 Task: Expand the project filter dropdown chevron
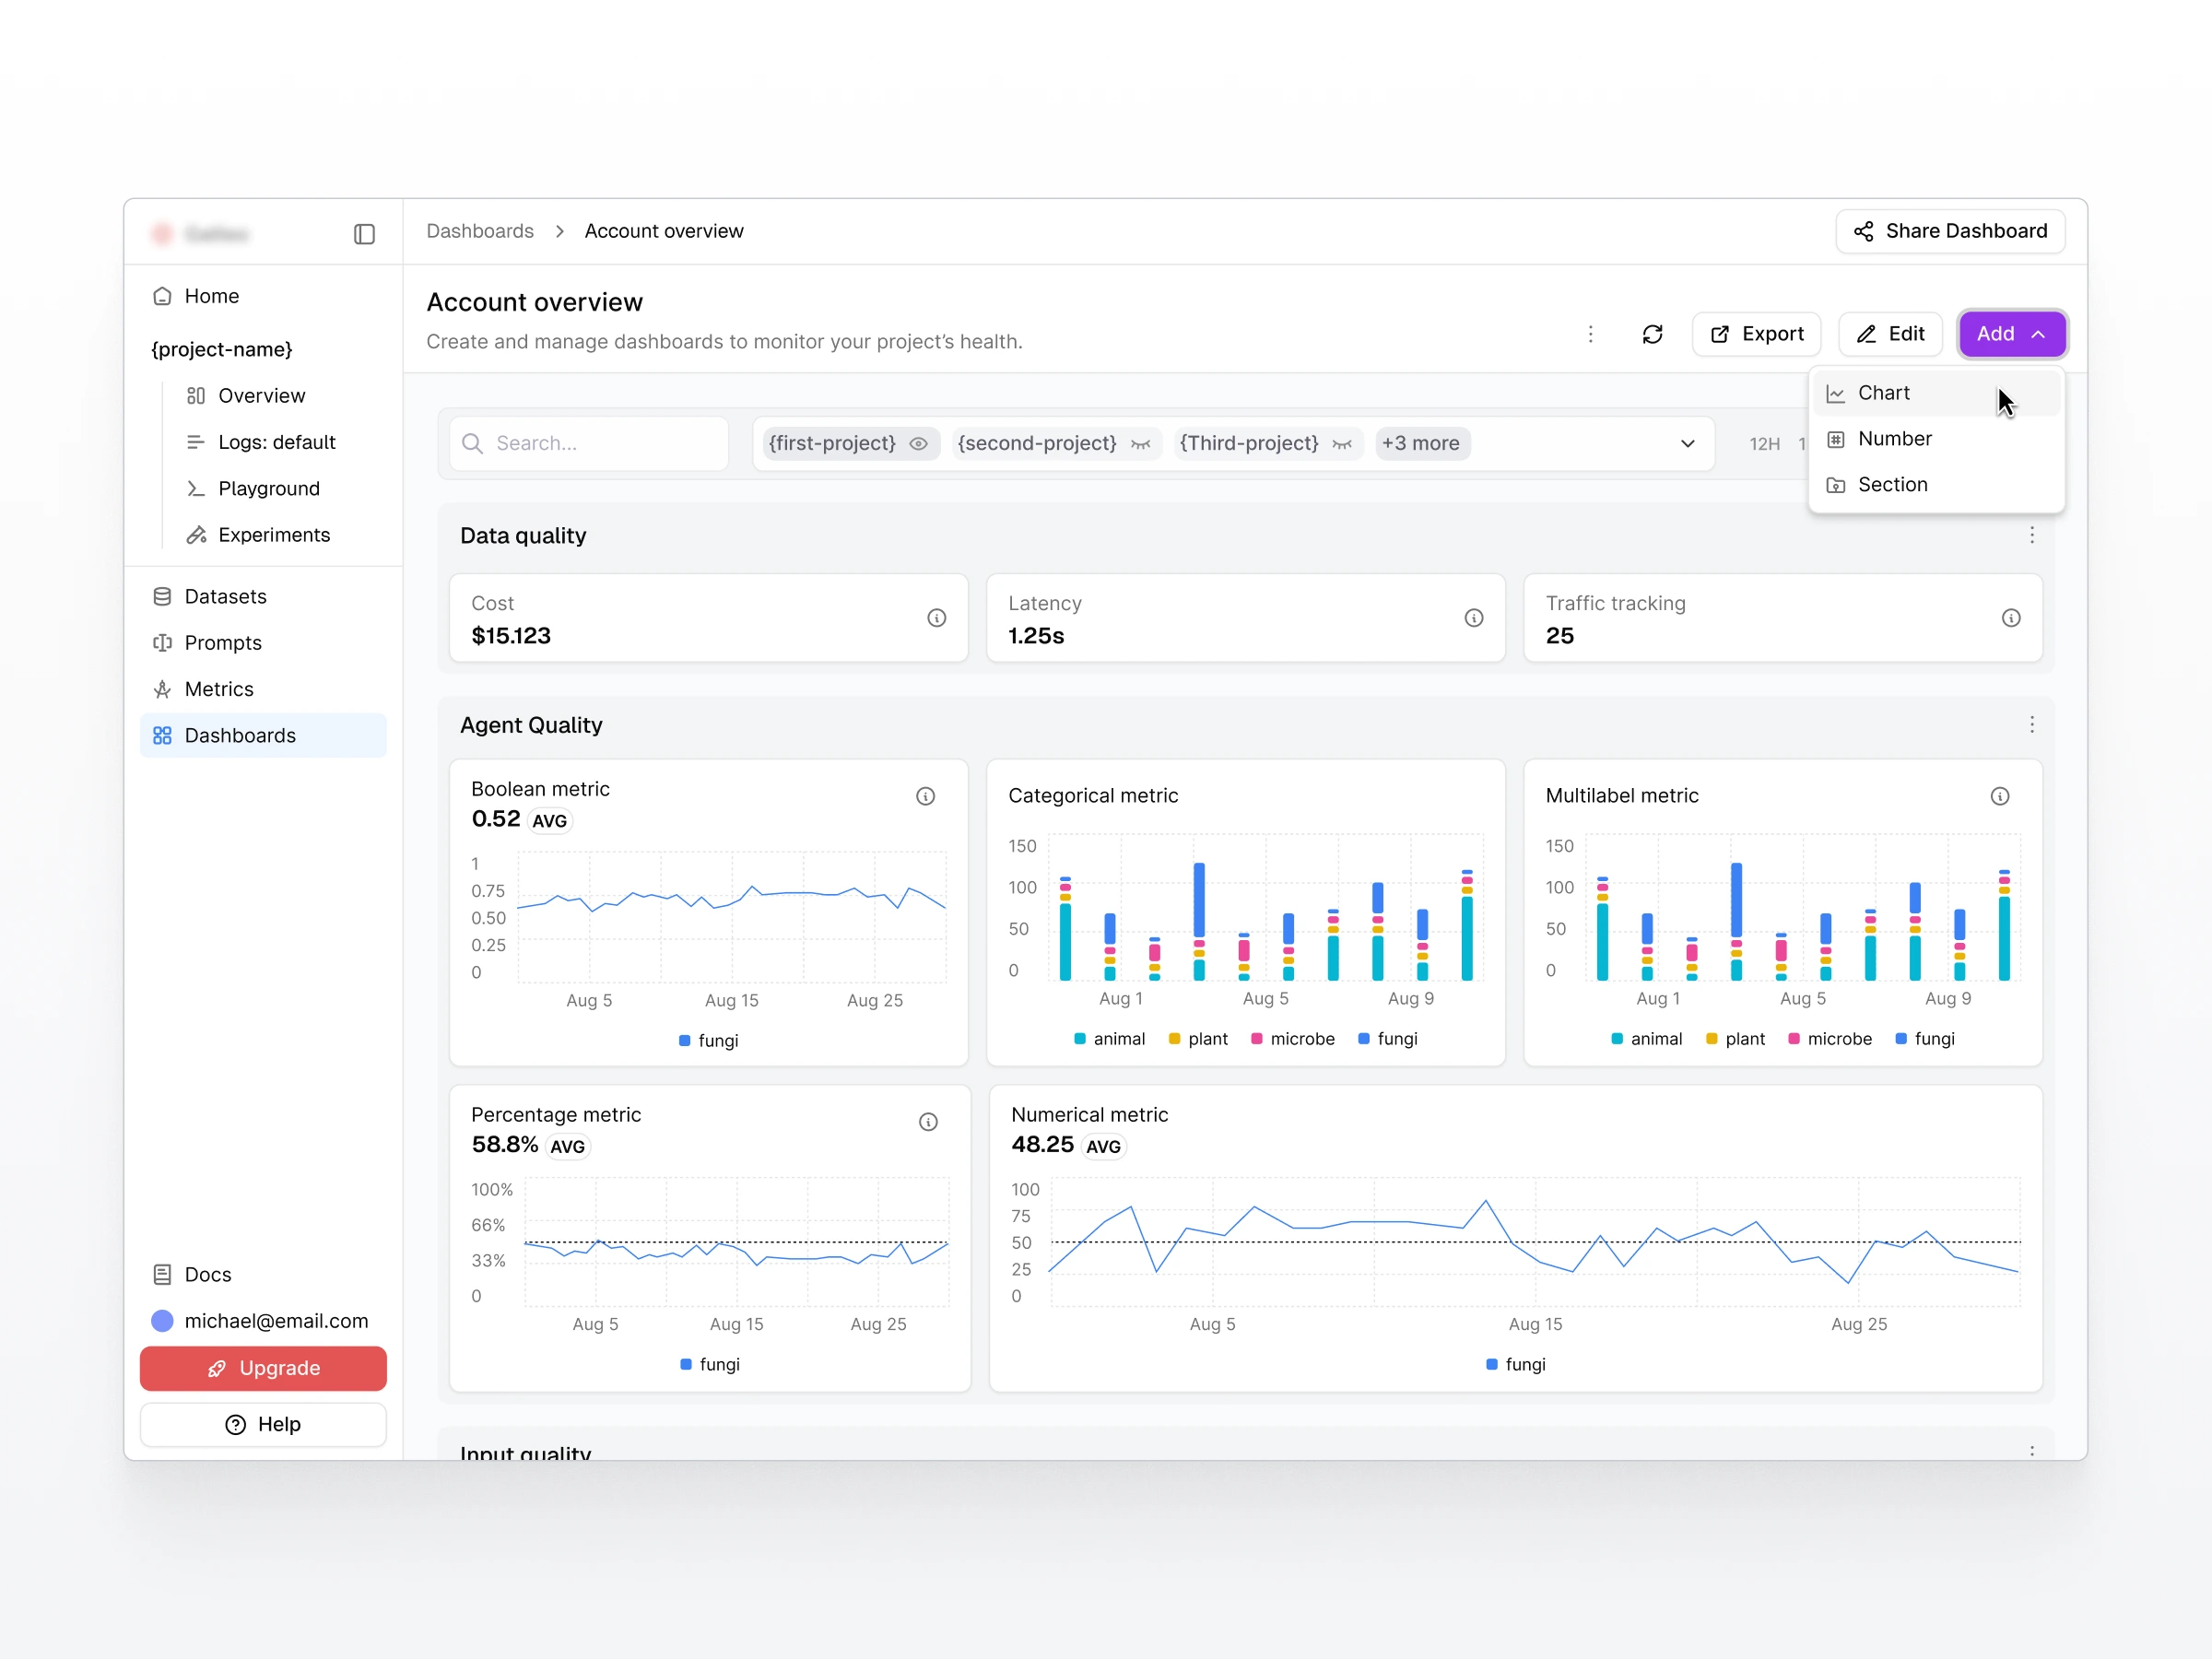pos(1687,443)
